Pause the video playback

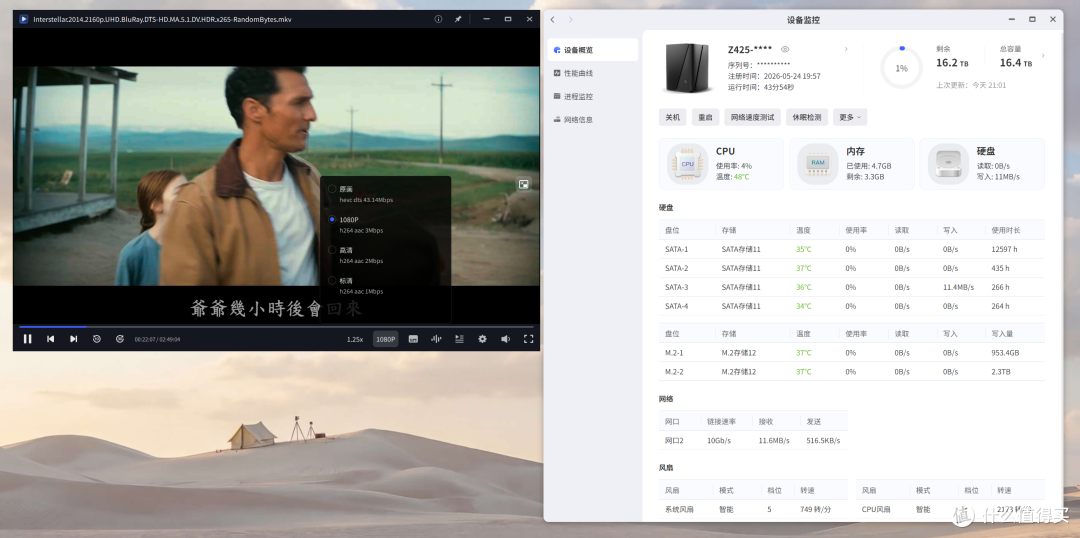click(28, 339)
